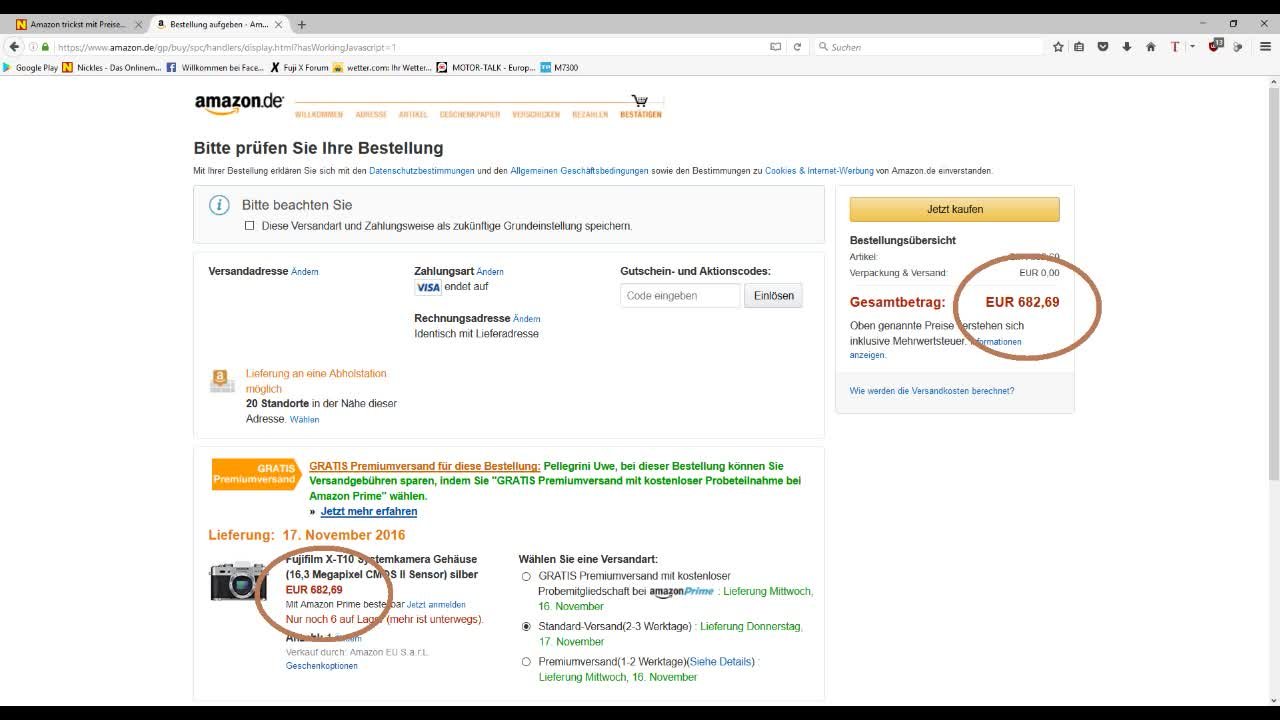Image resolution: width=1280 pixels, height=720 pixels.
Task: Open Google Play bookmark
Action: tap(31, 68)
